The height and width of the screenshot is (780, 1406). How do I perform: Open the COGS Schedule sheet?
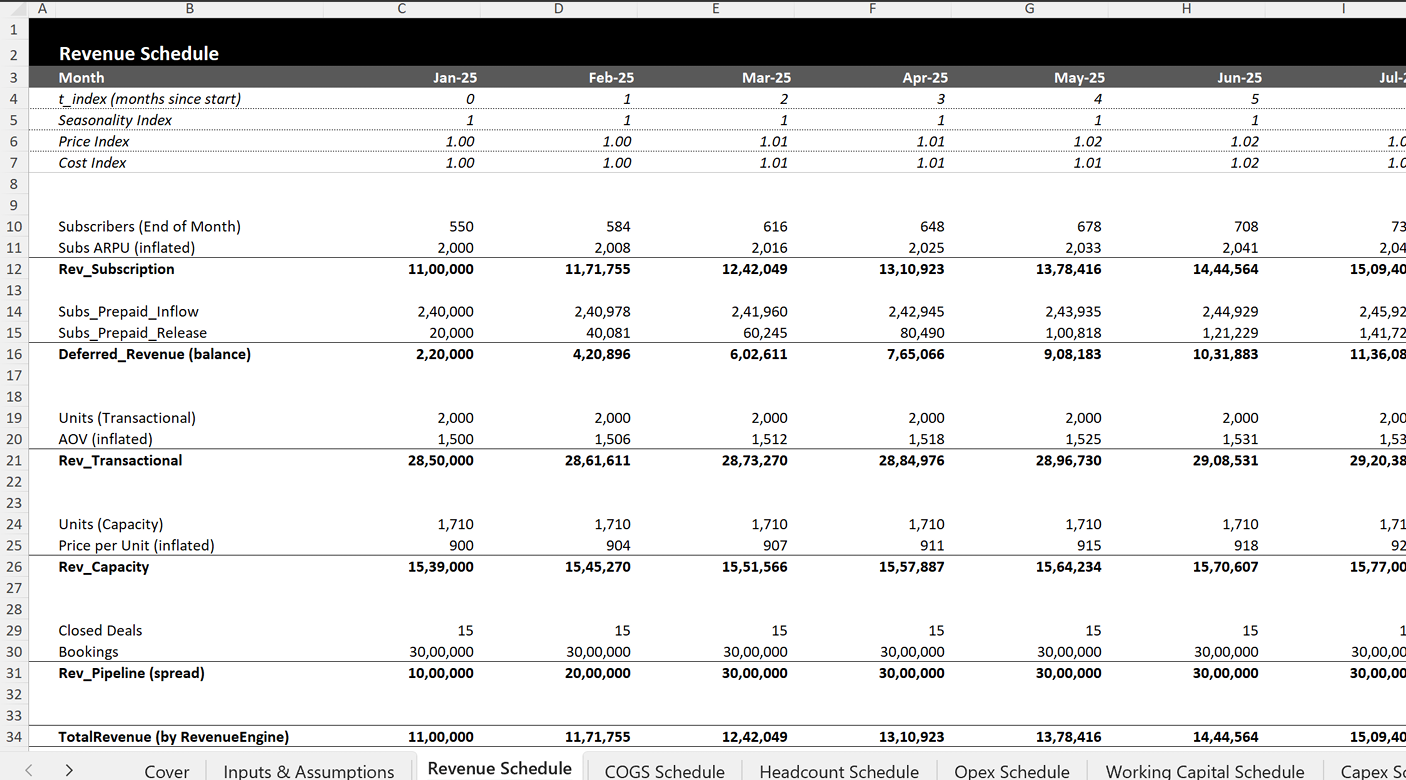click(x=664, y=771)
